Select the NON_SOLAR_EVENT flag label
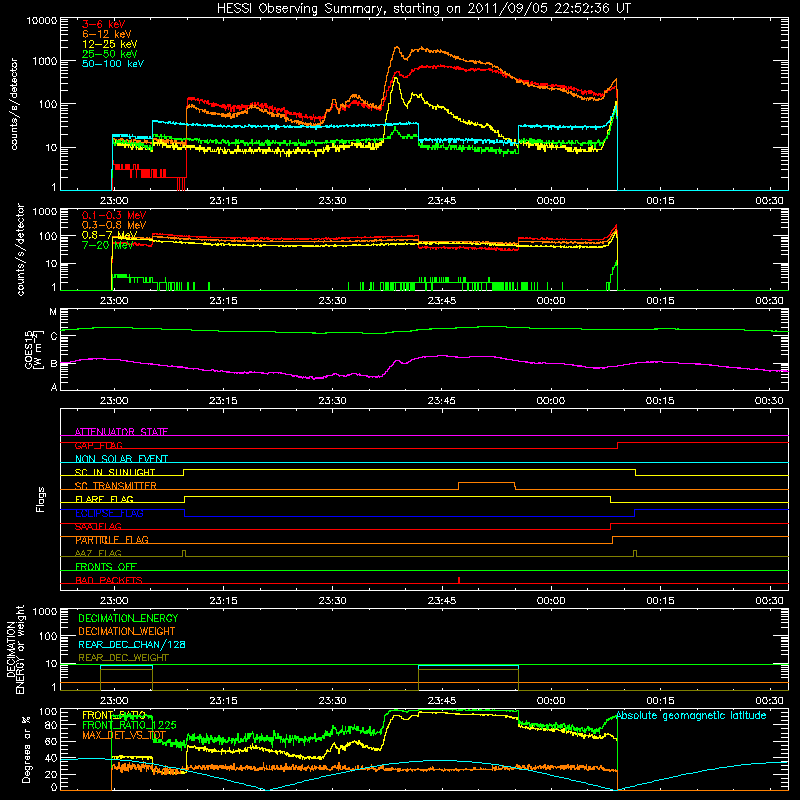Screen dimensions: 800x800 click(x=121, y=459)
